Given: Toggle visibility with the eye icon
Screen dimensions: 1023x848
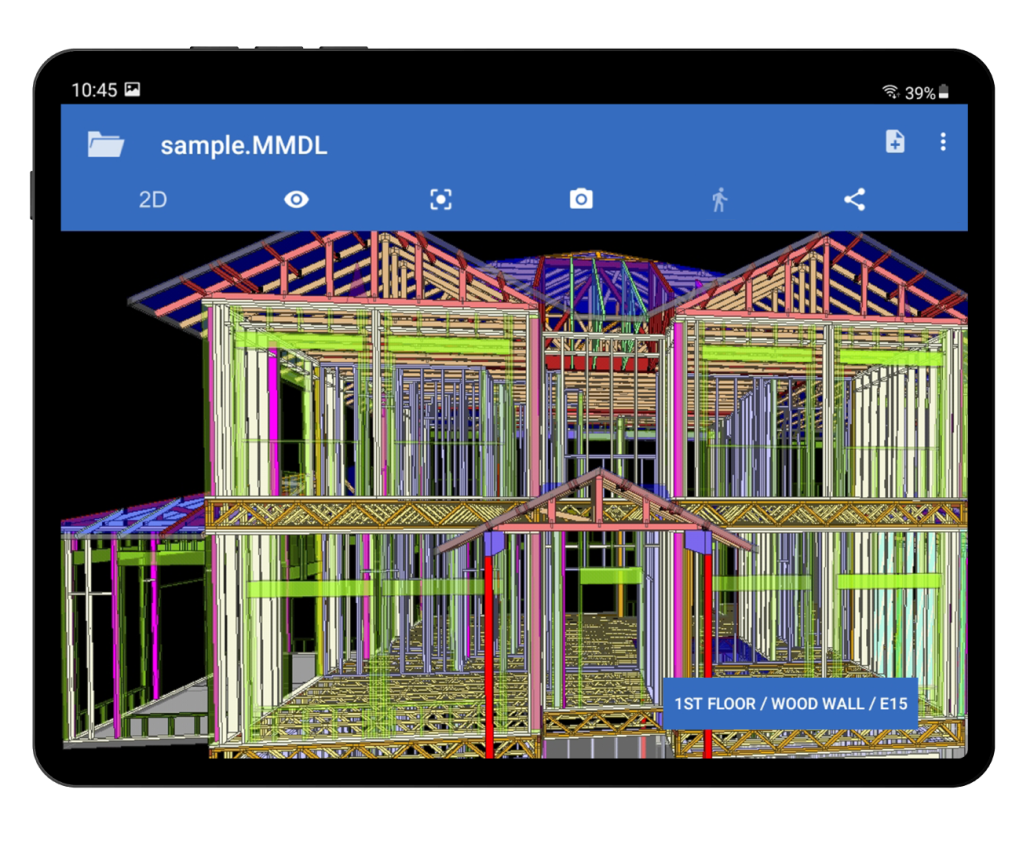Looking at the screenshot, I should point(296,200).
